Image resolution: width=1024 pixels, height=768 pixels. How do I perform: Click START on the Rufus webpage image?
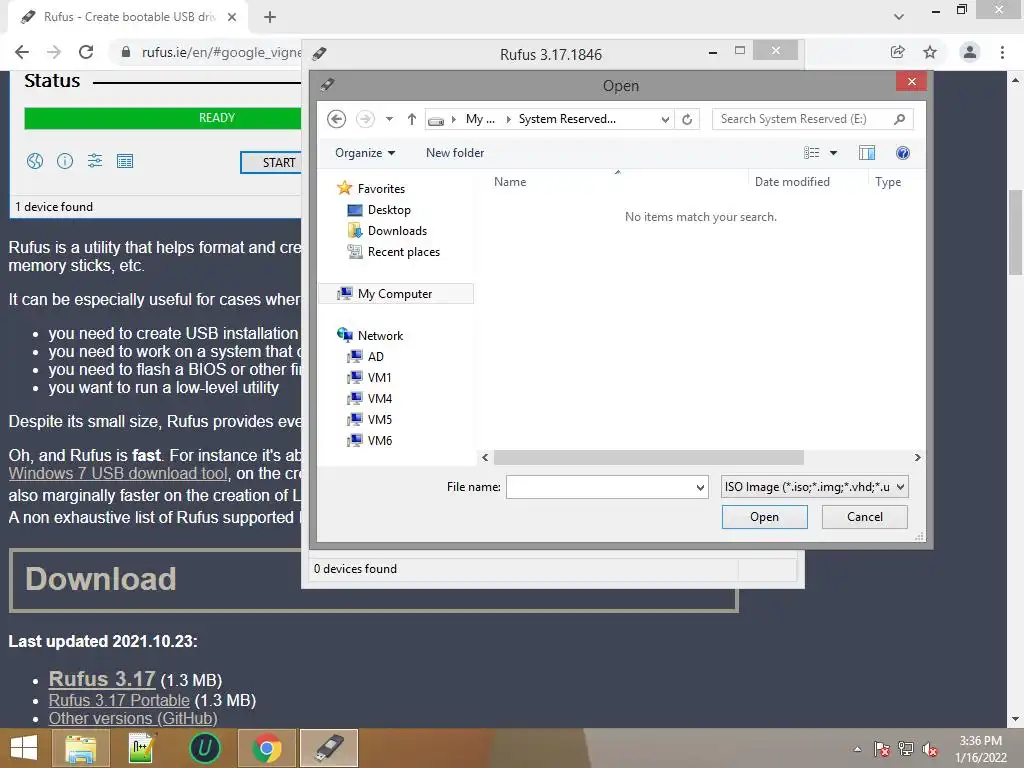(x=272, y=163)
